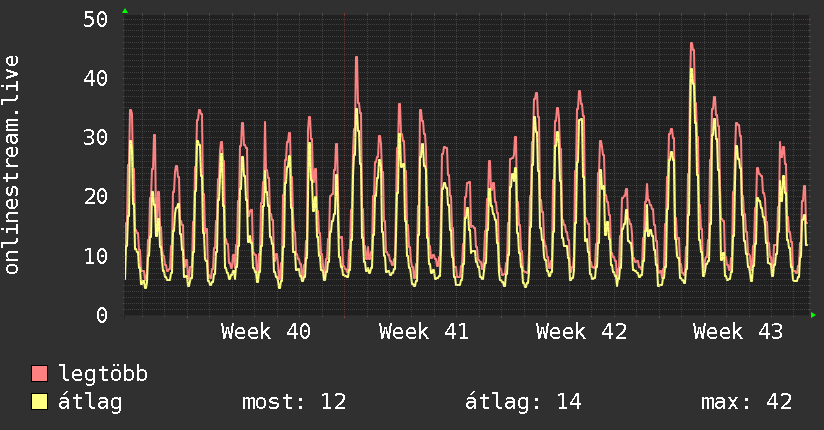Click the green arrow atop the y-axis
The height and width of the screenshot is (430, 824).
(125, 11)
